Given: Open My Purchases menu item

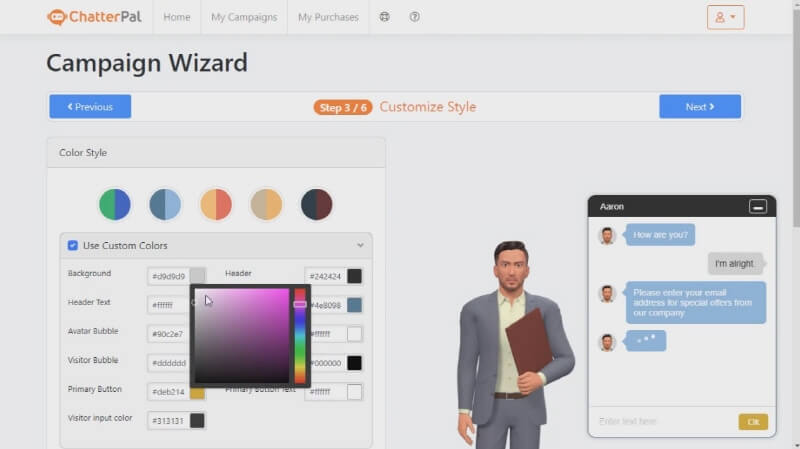Looking at the screenshot, I should (328, 17).
